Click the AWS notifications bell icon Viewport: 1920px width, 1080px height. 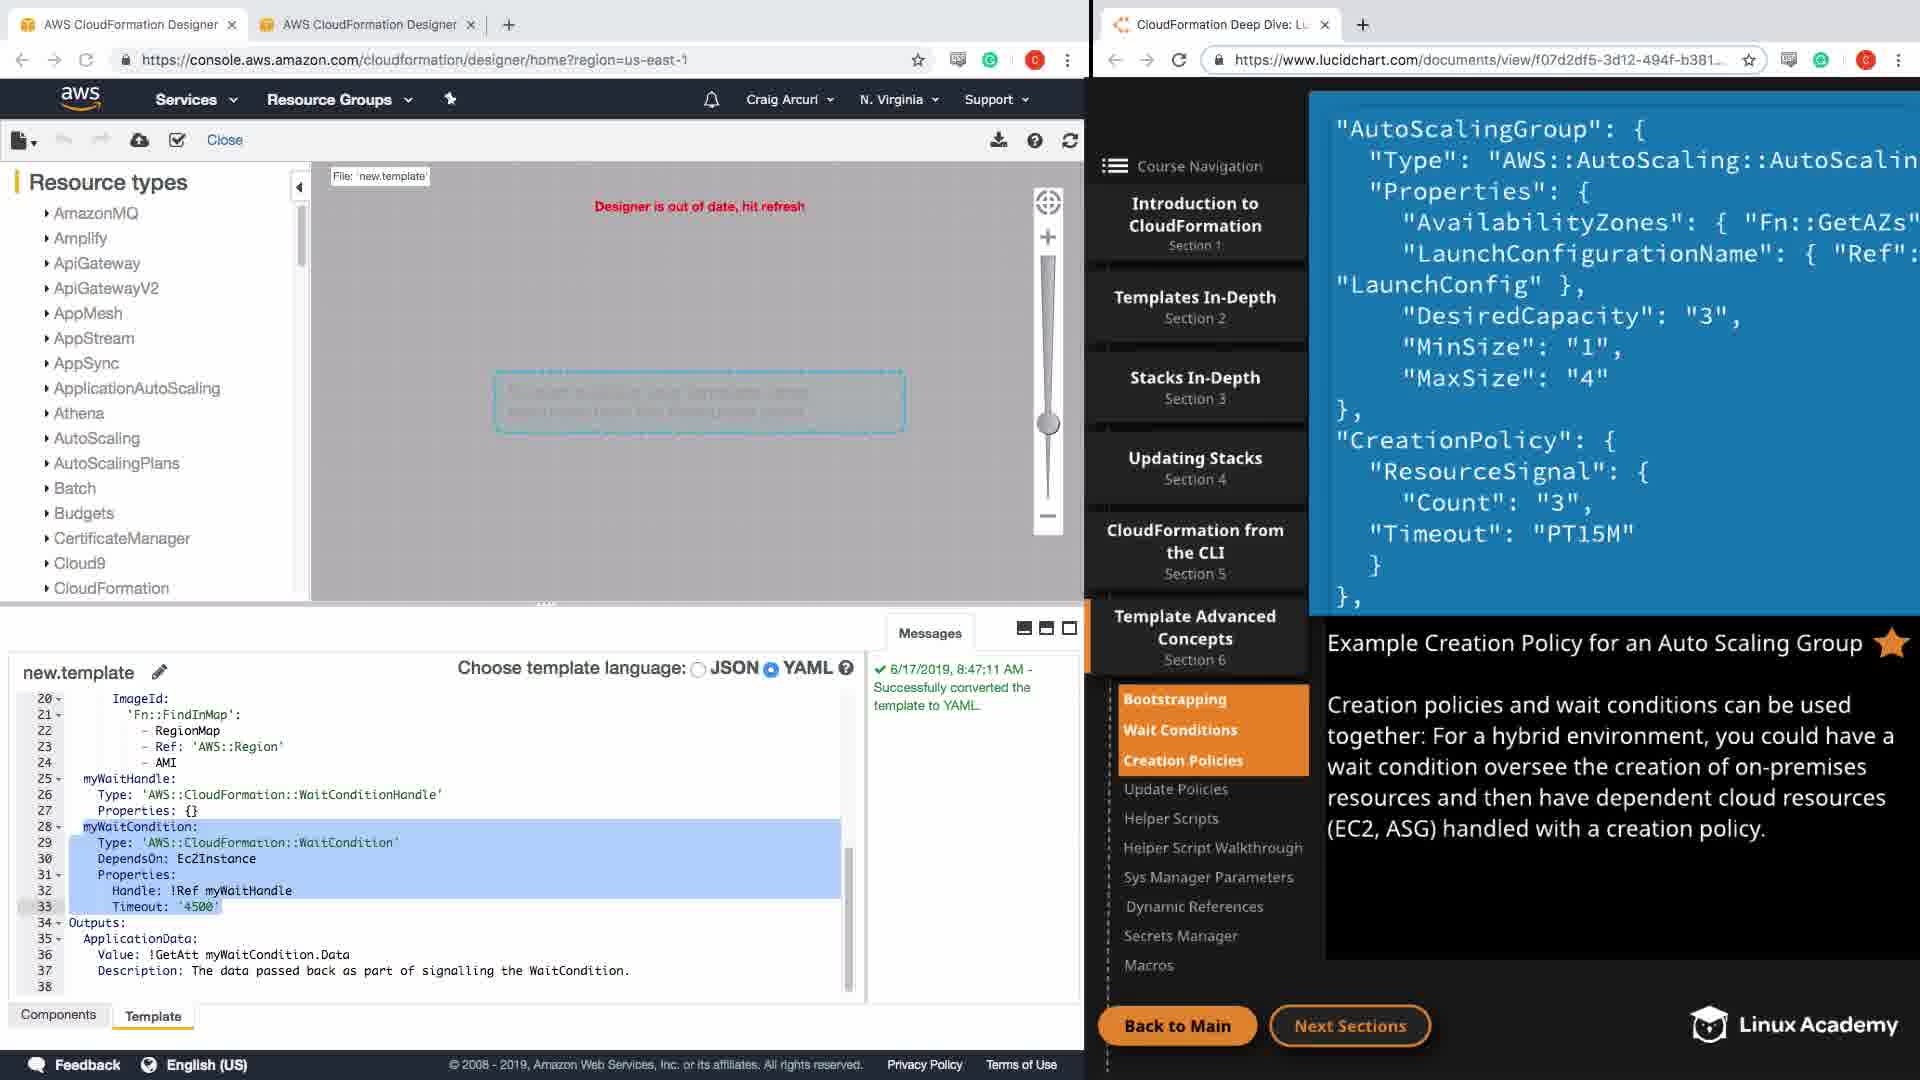[x=711, y=99]
